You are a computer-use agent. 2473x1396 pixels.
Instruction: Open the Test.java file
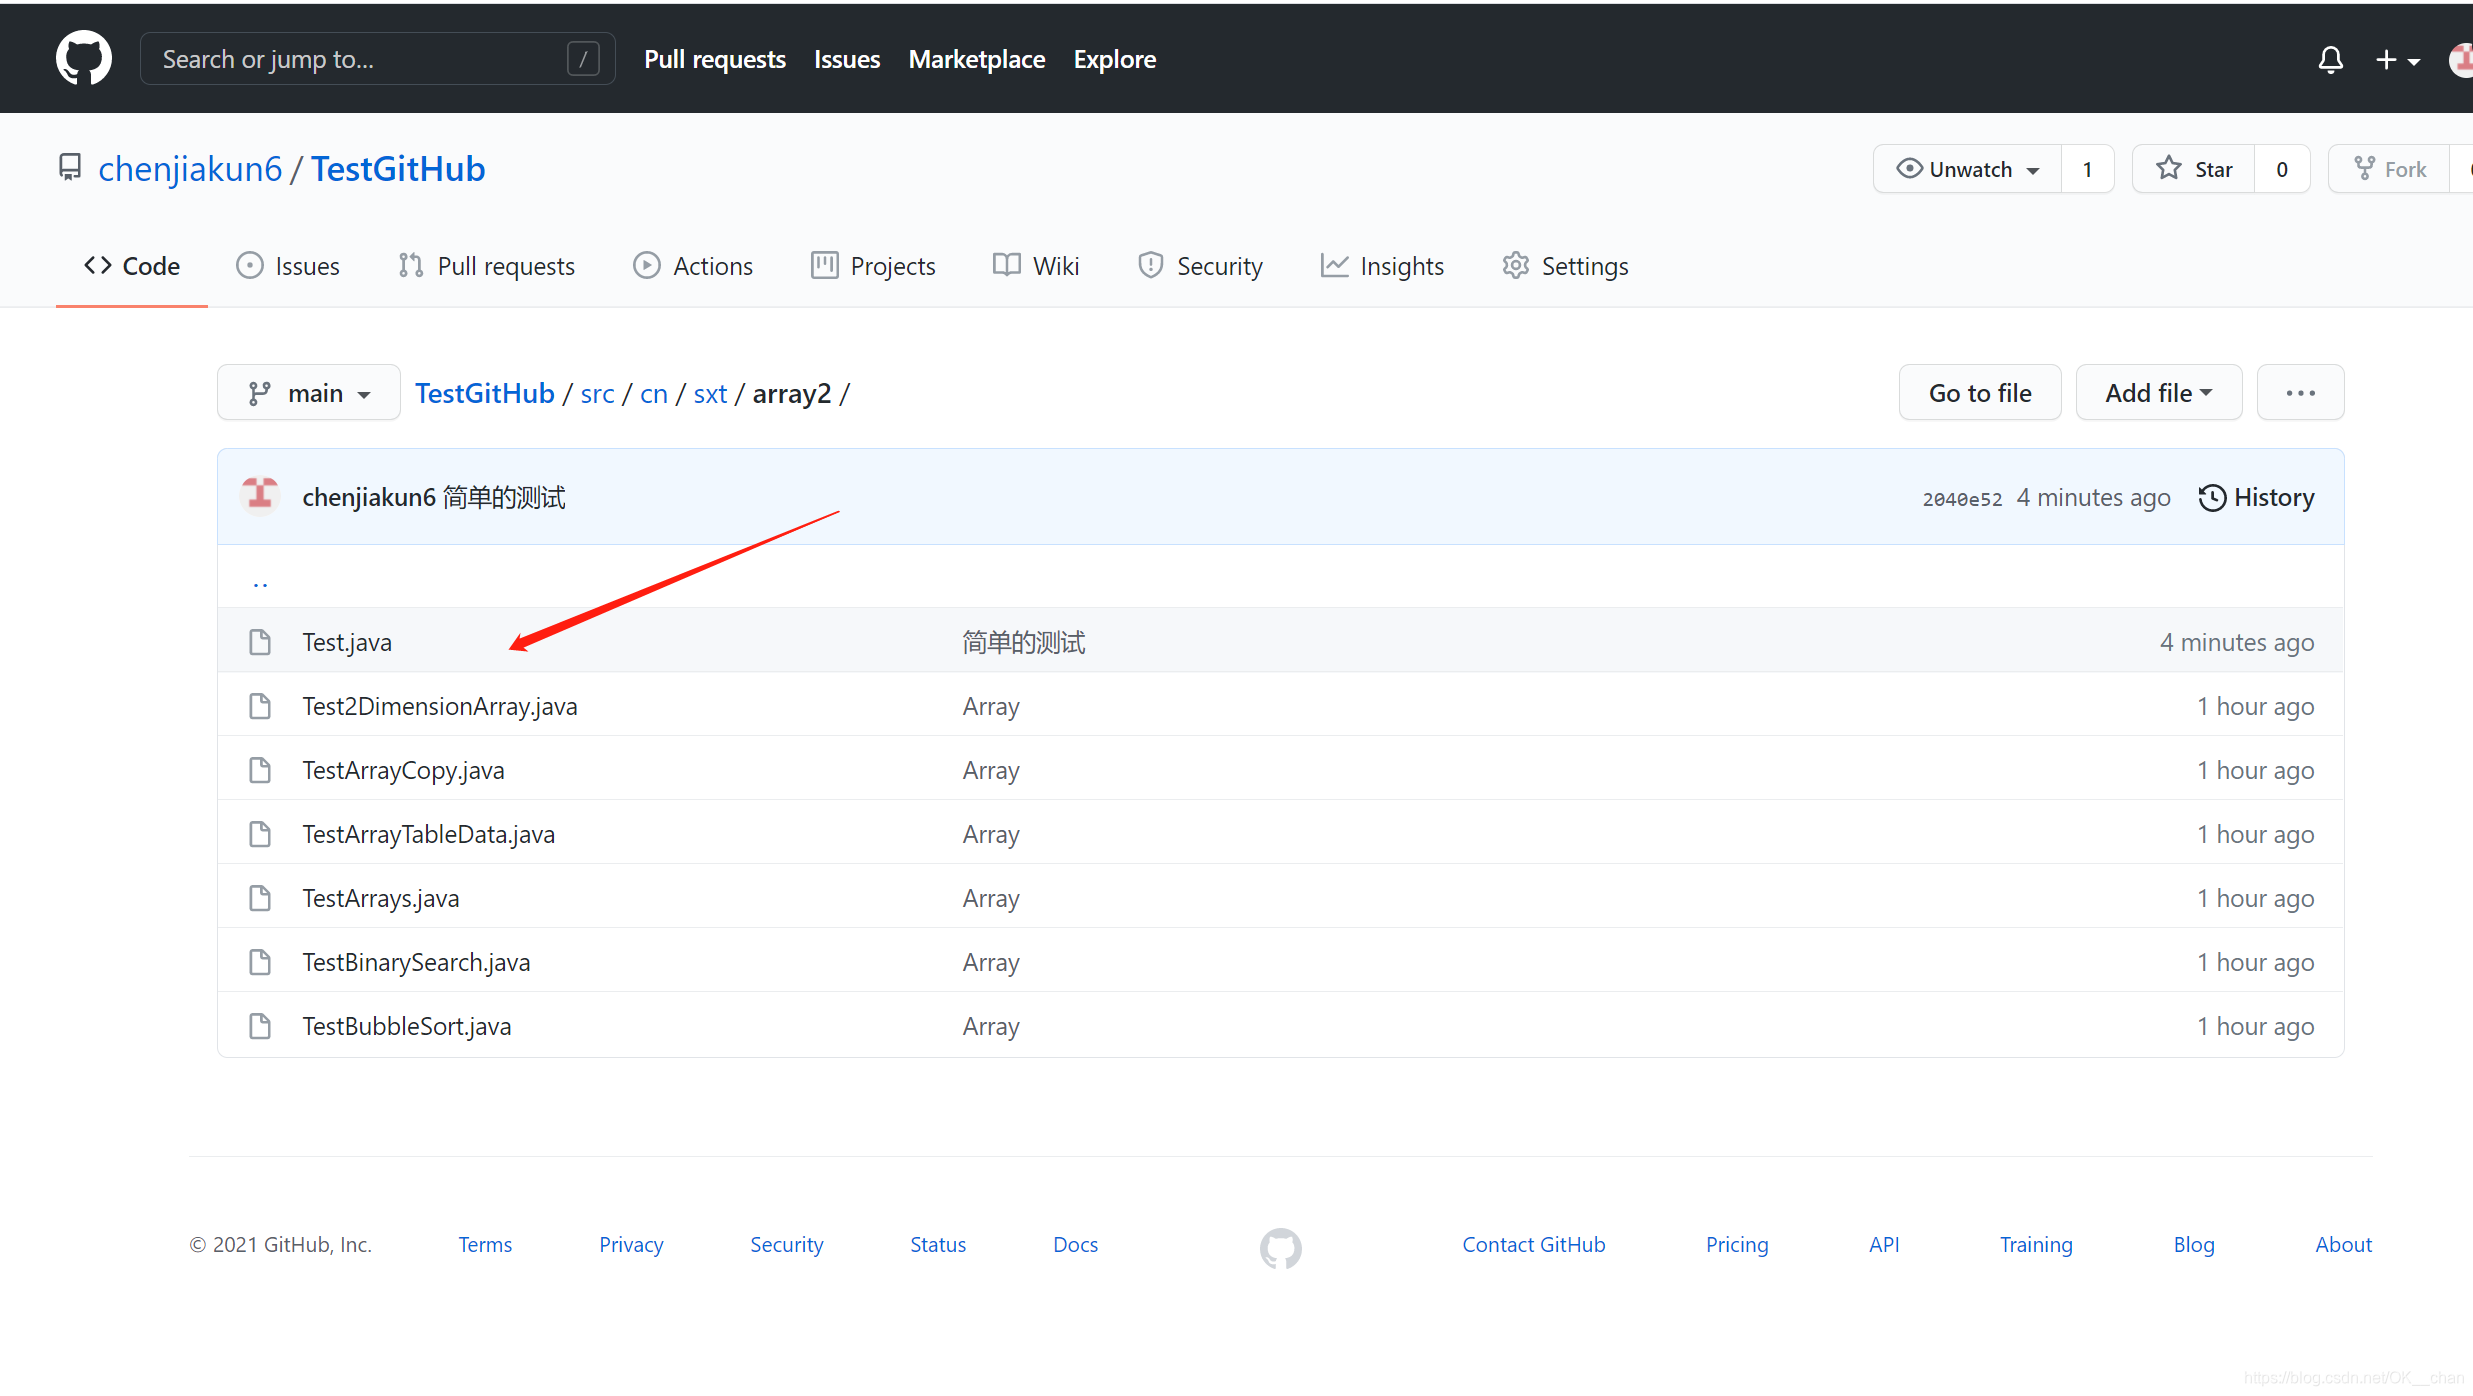point(347,642)
